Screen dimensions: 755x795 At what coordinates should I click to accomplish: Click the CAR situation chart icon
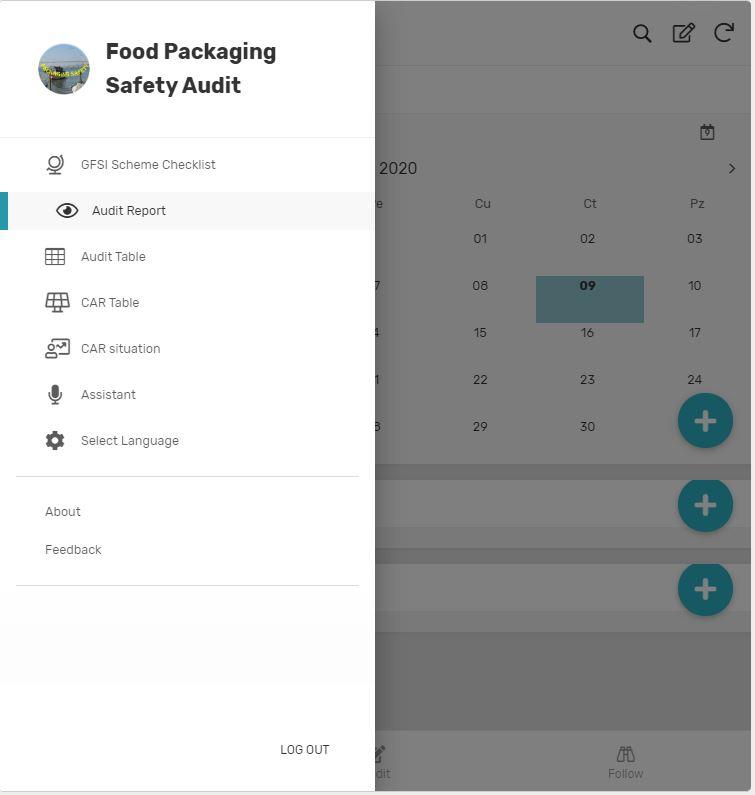pyautogui.click(x=57, y=349)
